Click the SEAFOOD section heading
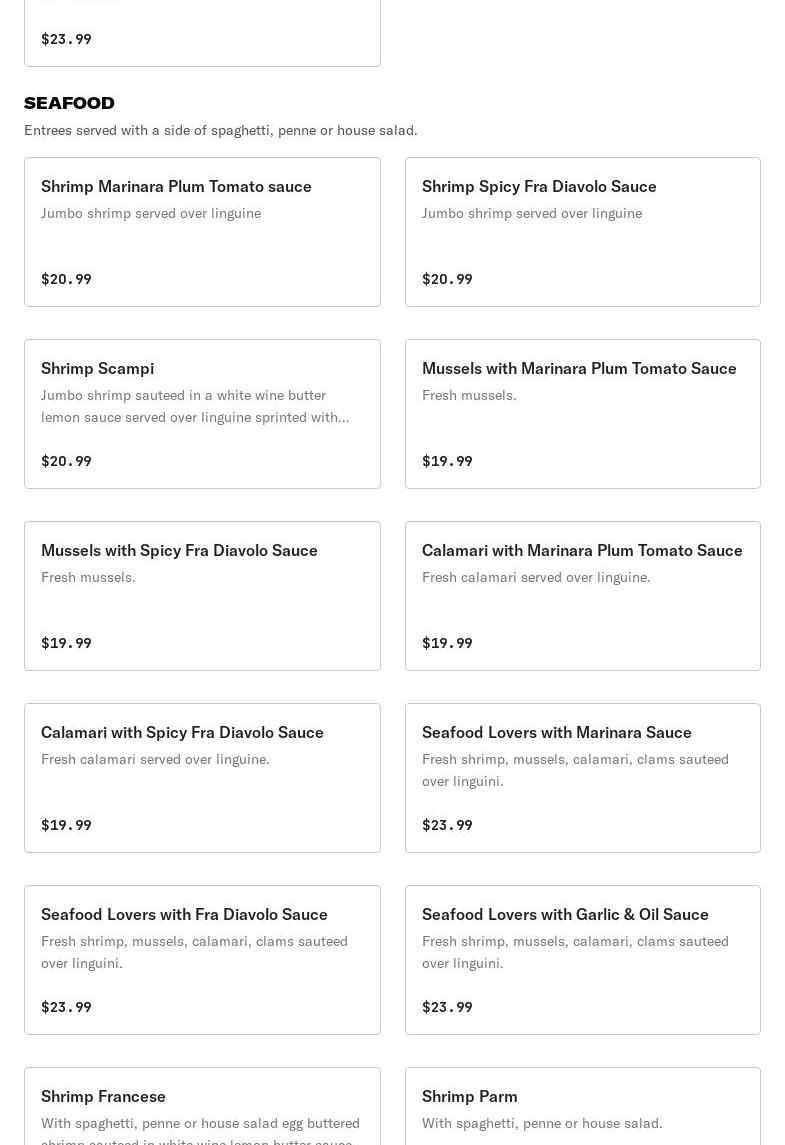The height and width of the screenshot is (1145, 785). pyautogui.click(x=69, y=103)
